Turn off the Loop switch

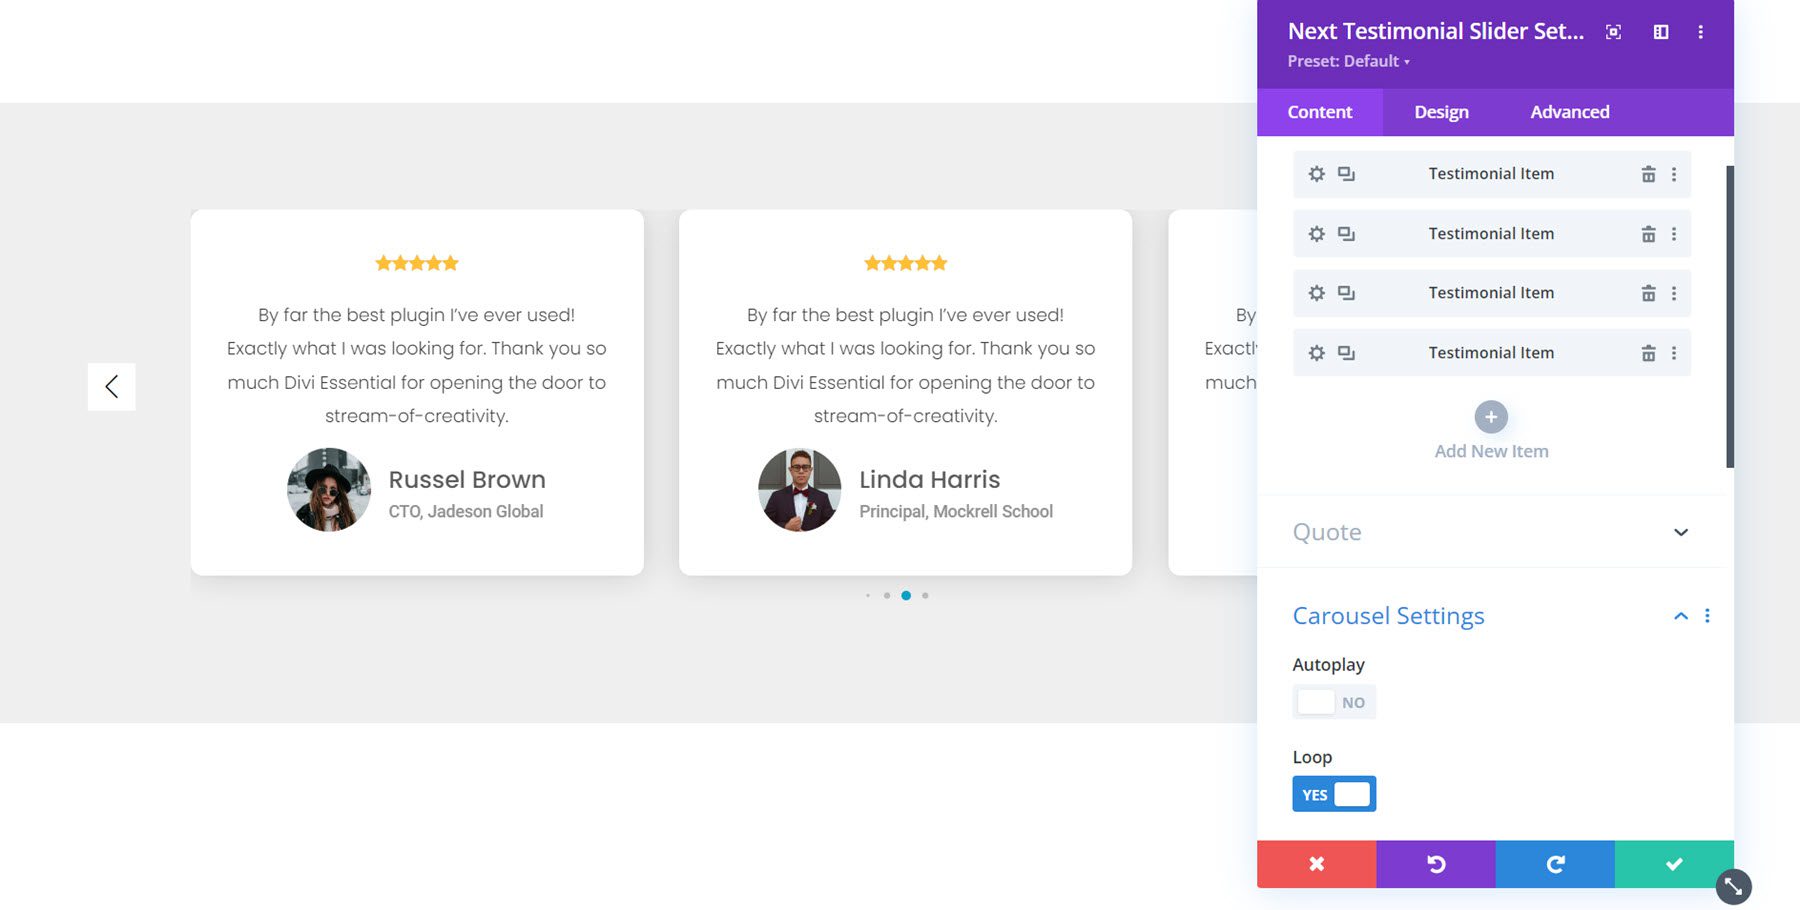point(1334,794)
